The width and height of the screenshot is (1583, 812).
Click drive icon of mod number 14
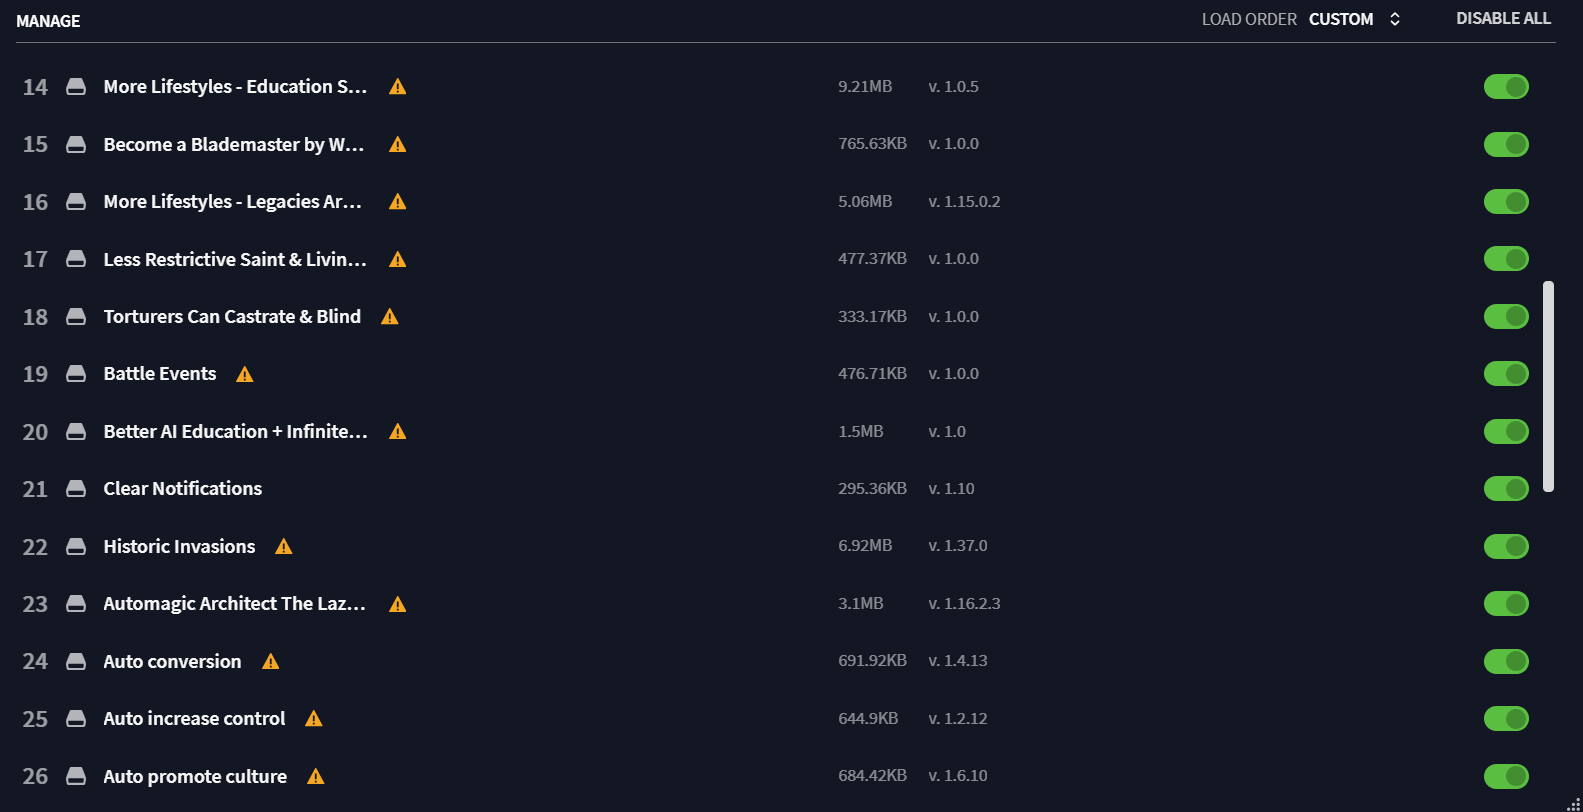(x=76, y=87)
